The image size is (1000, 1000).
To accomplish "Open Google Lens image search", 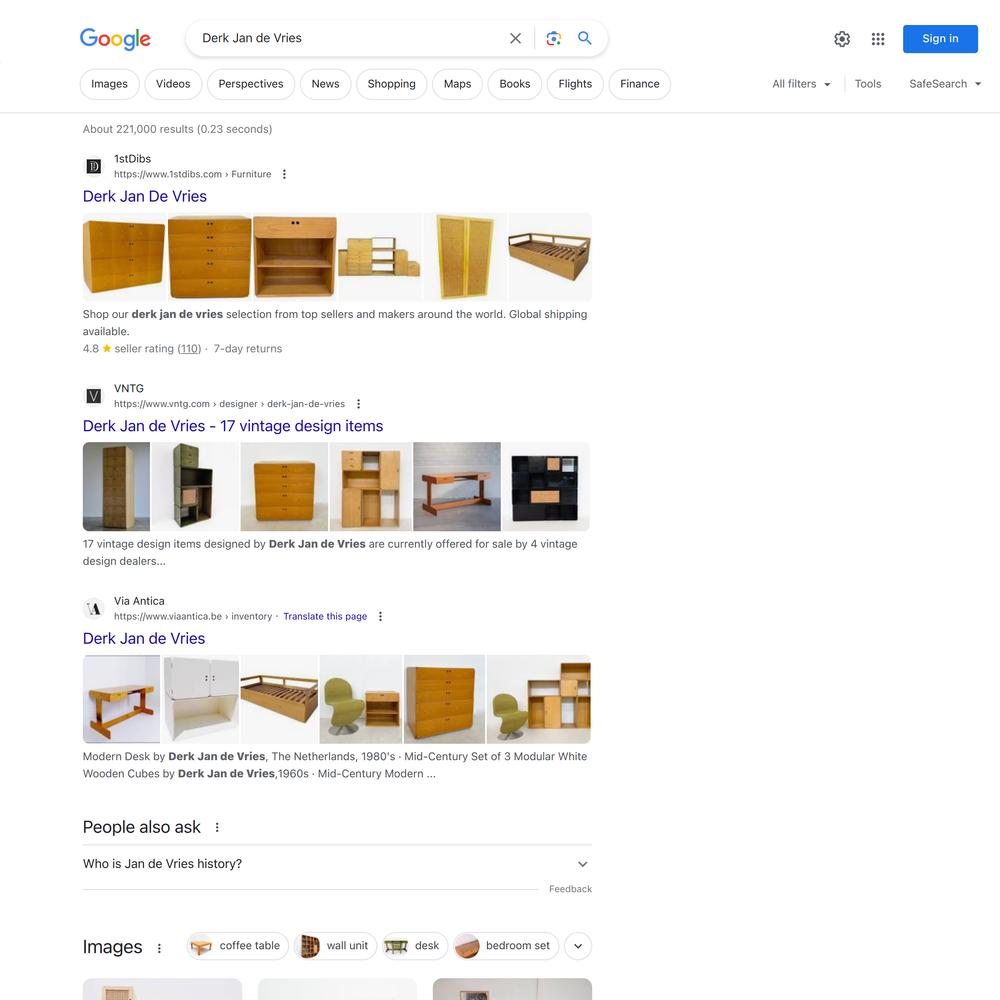I will point(554,38).
